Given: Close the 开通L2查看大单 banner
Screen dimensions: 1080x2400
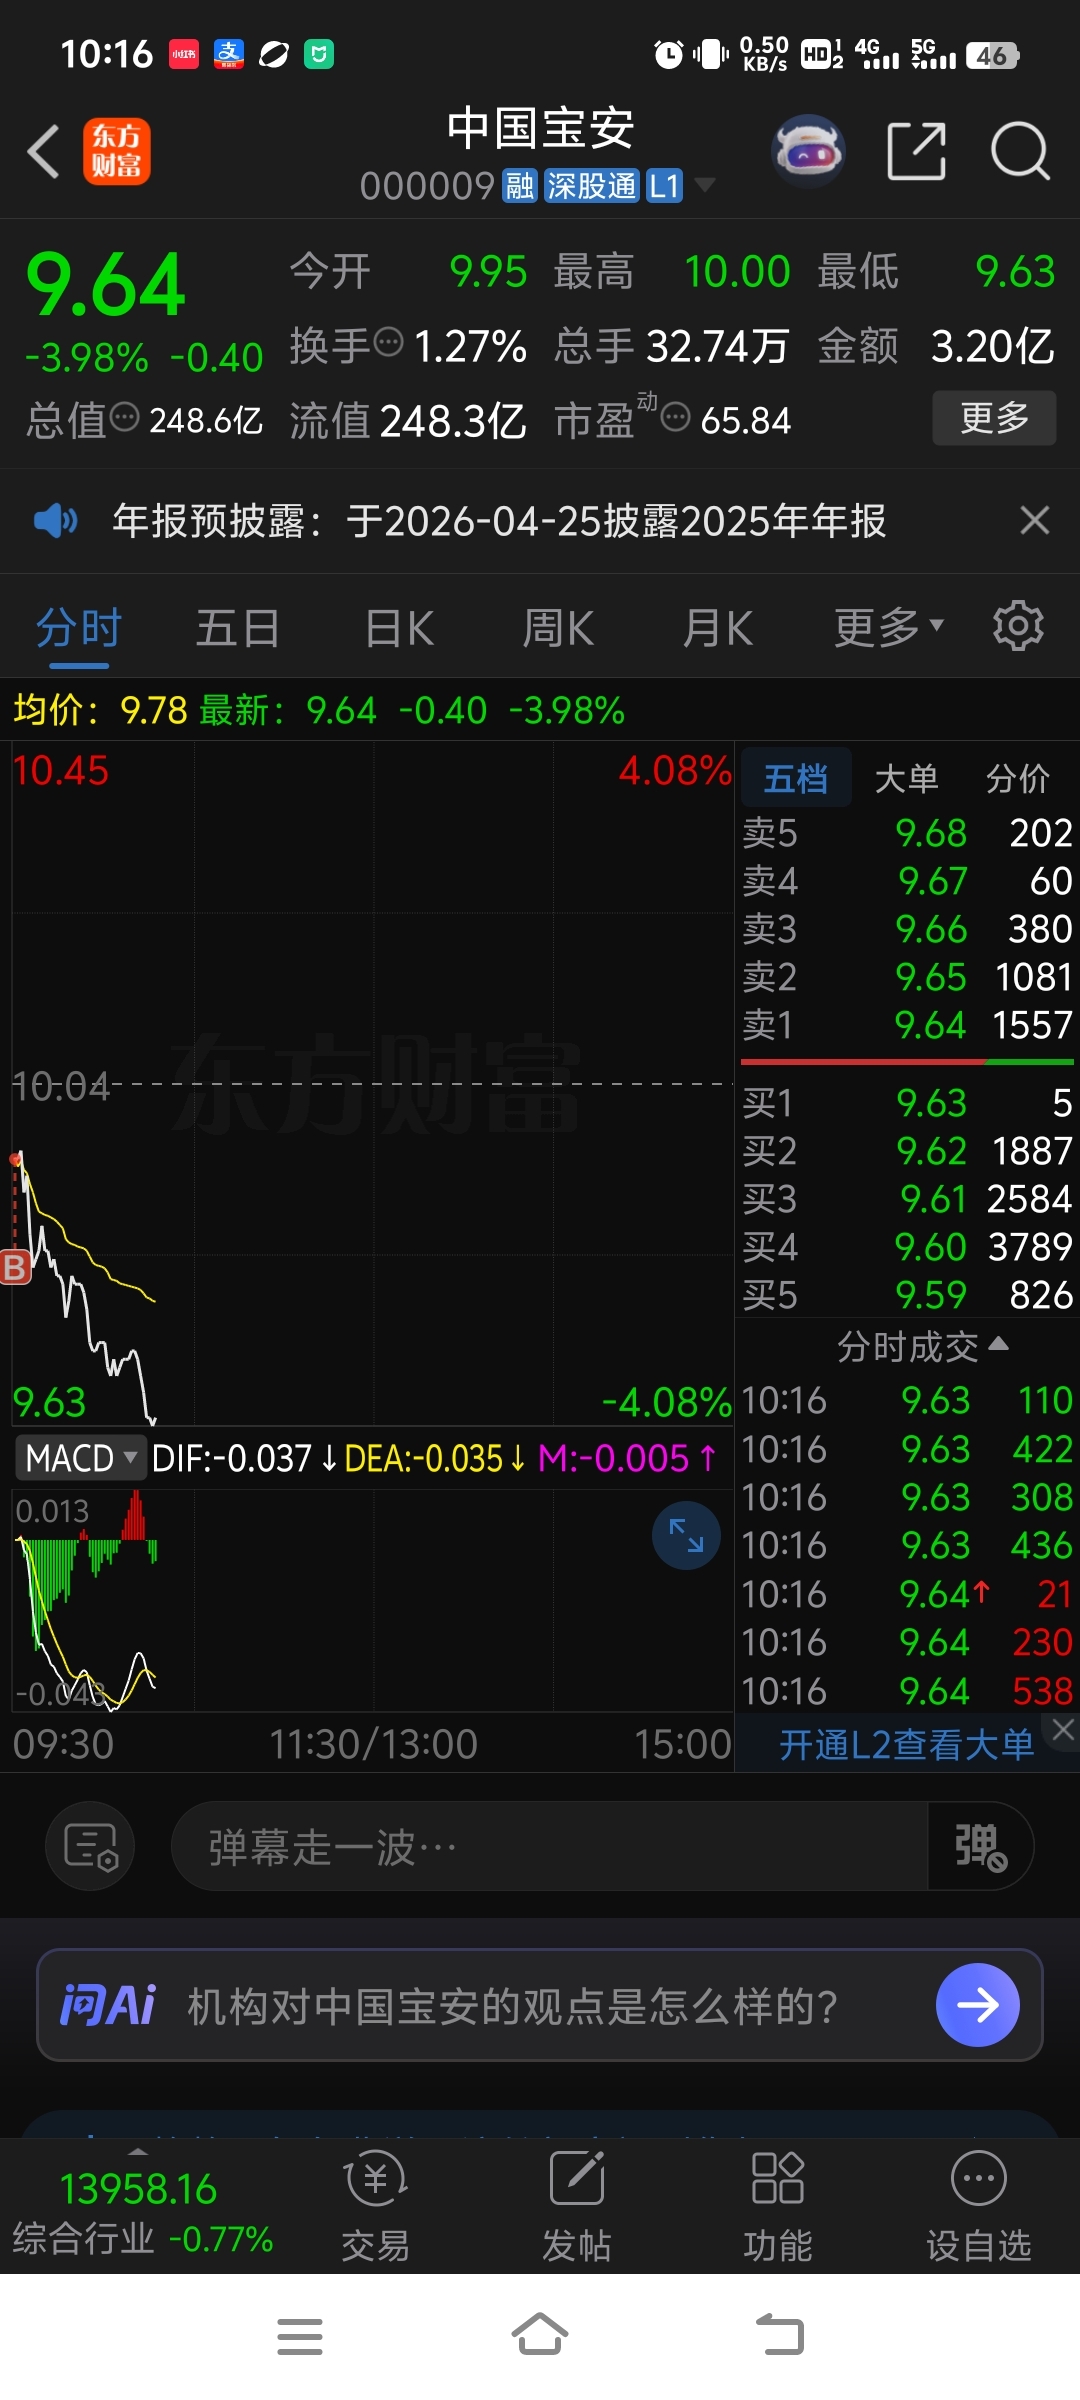Looking at the screenshot, I should click(x=1062, y=1729).
